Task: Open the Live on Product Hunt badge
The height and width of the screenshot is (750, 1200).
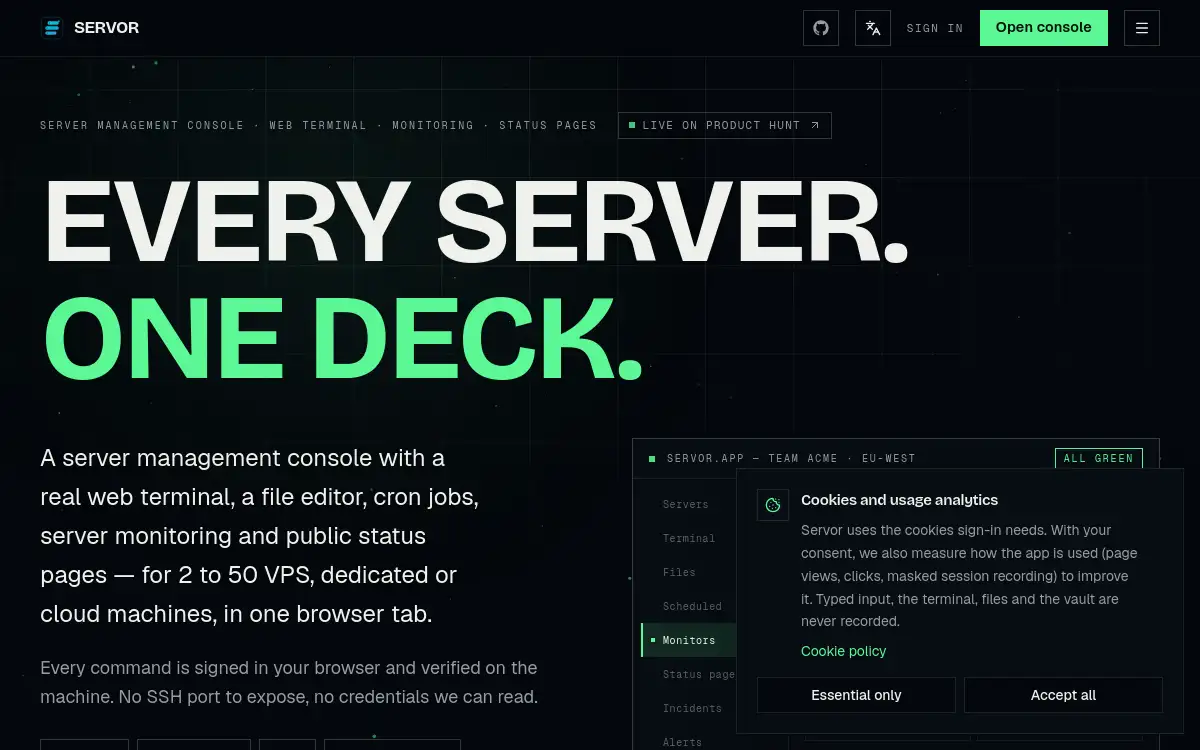Action: coord(725,125)
